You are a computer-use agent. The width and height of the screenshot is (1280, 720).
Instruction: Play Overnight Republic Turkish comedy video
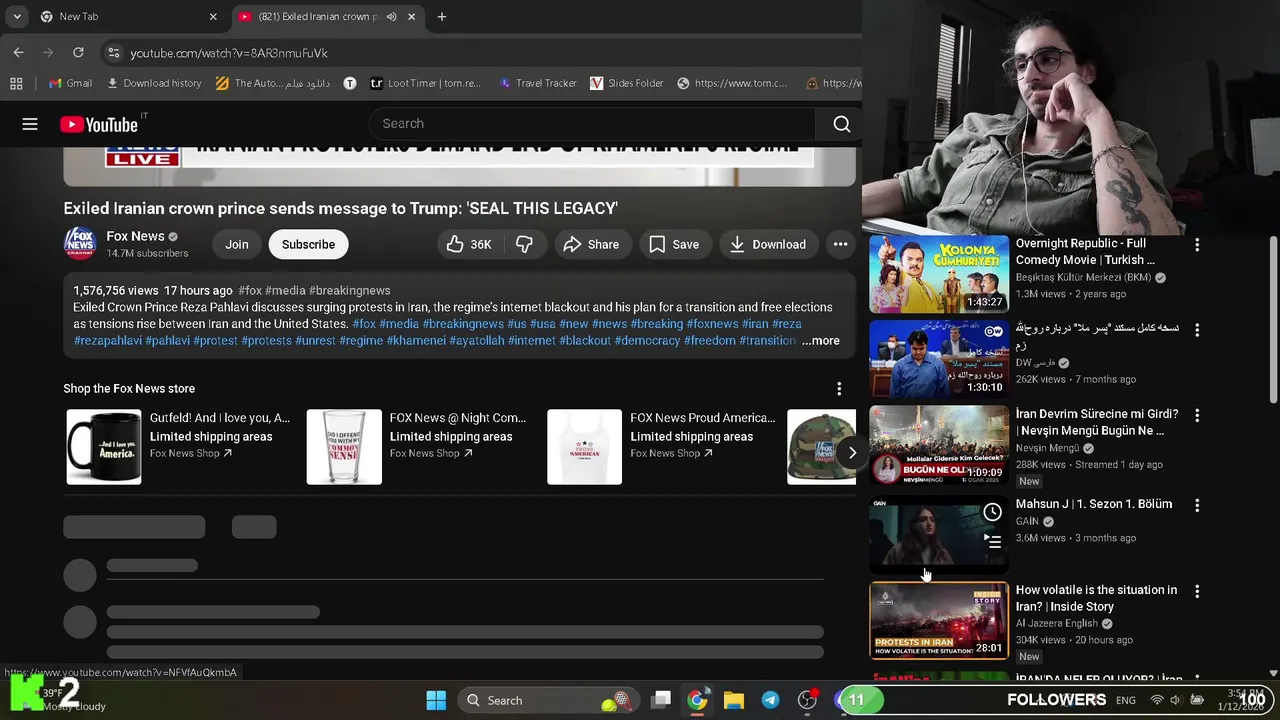(939, 273)
